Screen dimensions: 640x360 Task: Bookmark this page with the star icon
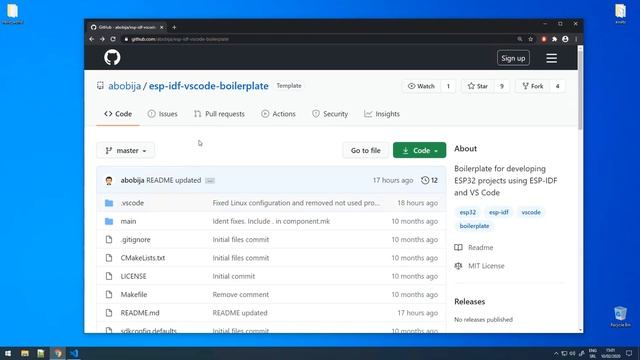[x=531, y=39]
